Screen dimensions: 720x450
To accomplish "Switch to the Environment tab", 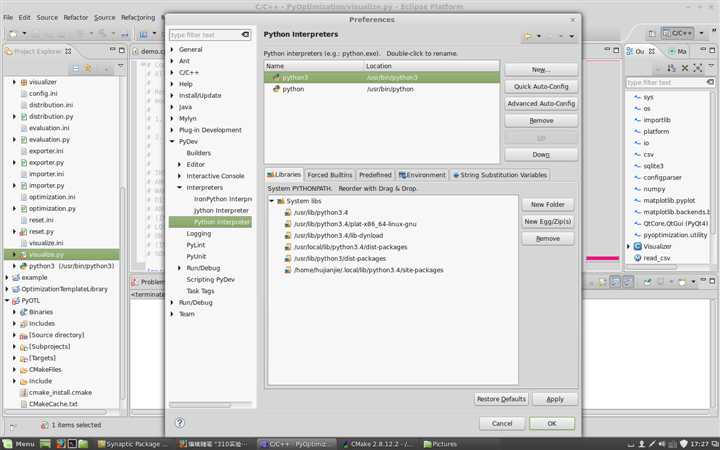I will tap(422, 175).
